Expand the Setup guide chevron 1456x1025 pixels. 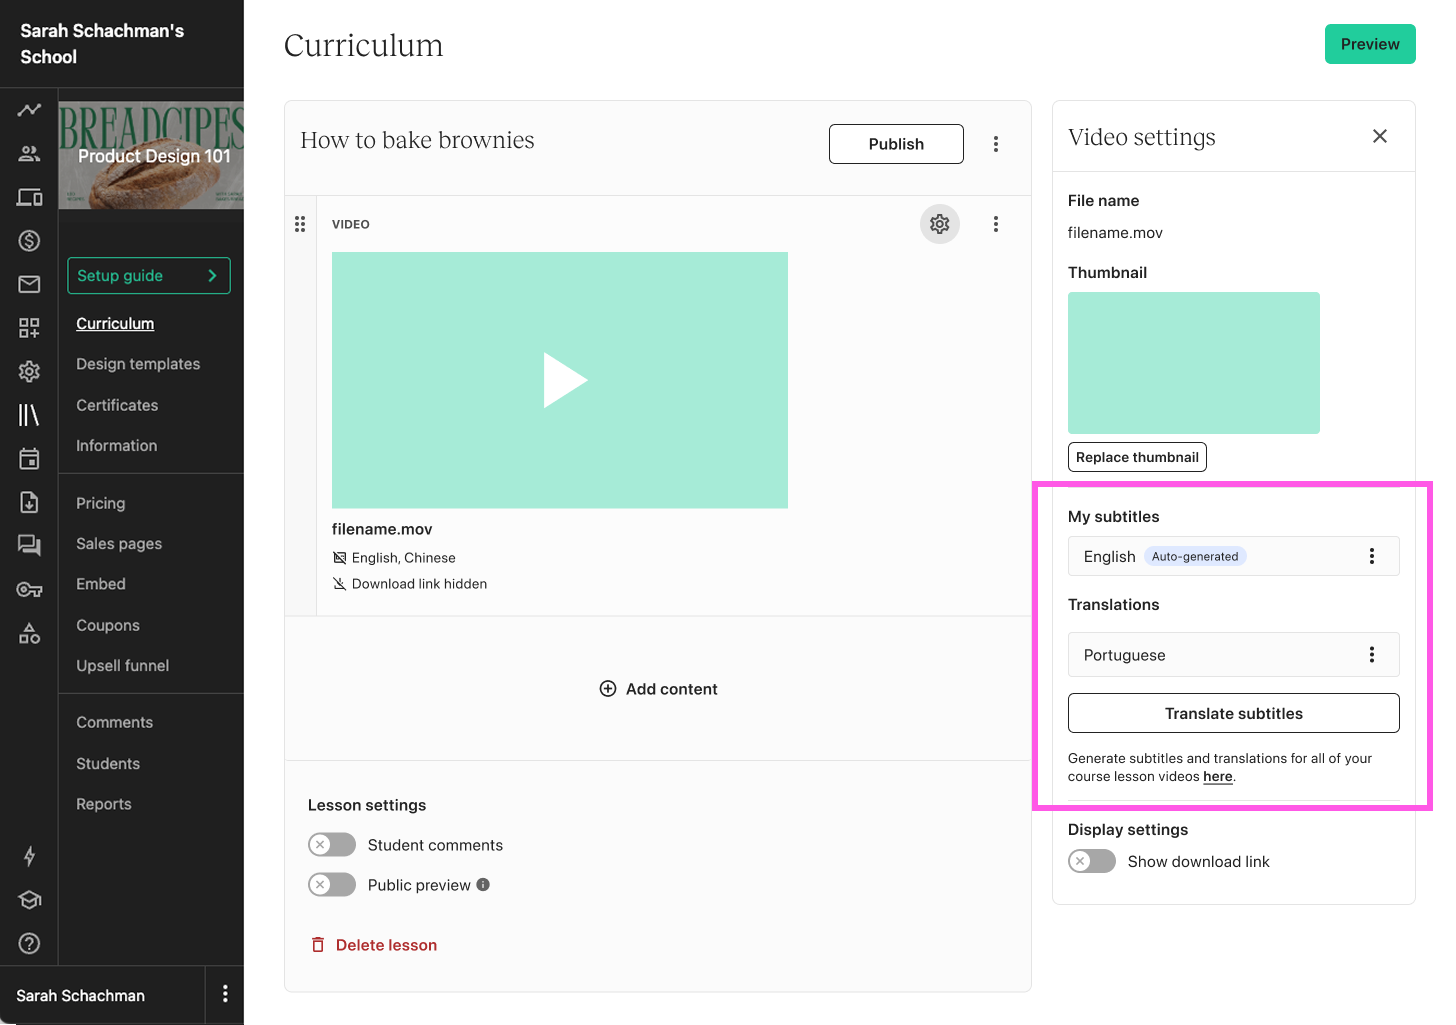pyautogui.click(x=212, y=276)
